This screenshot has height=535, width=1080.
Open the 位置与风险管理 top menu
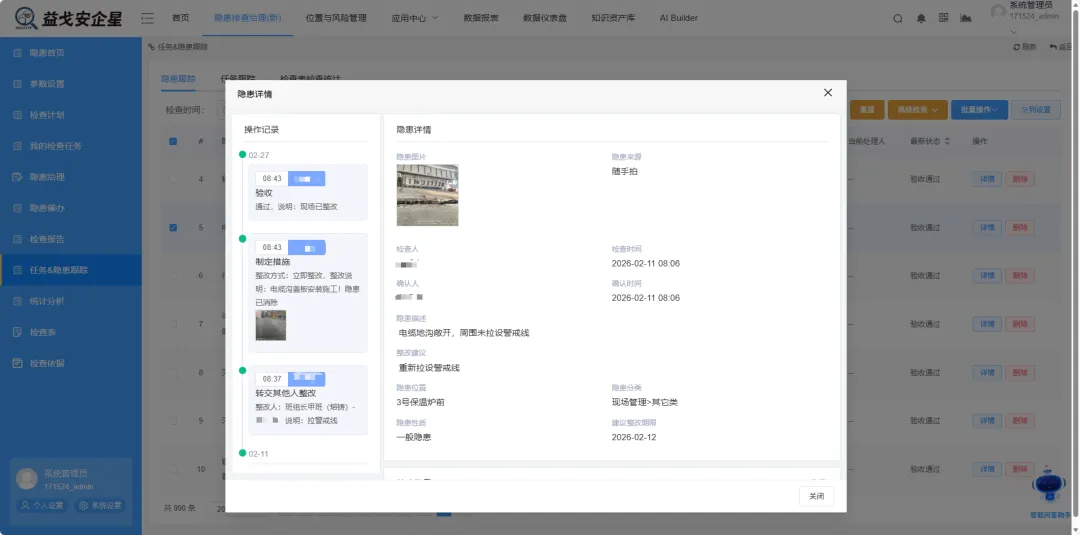point(336,18)
